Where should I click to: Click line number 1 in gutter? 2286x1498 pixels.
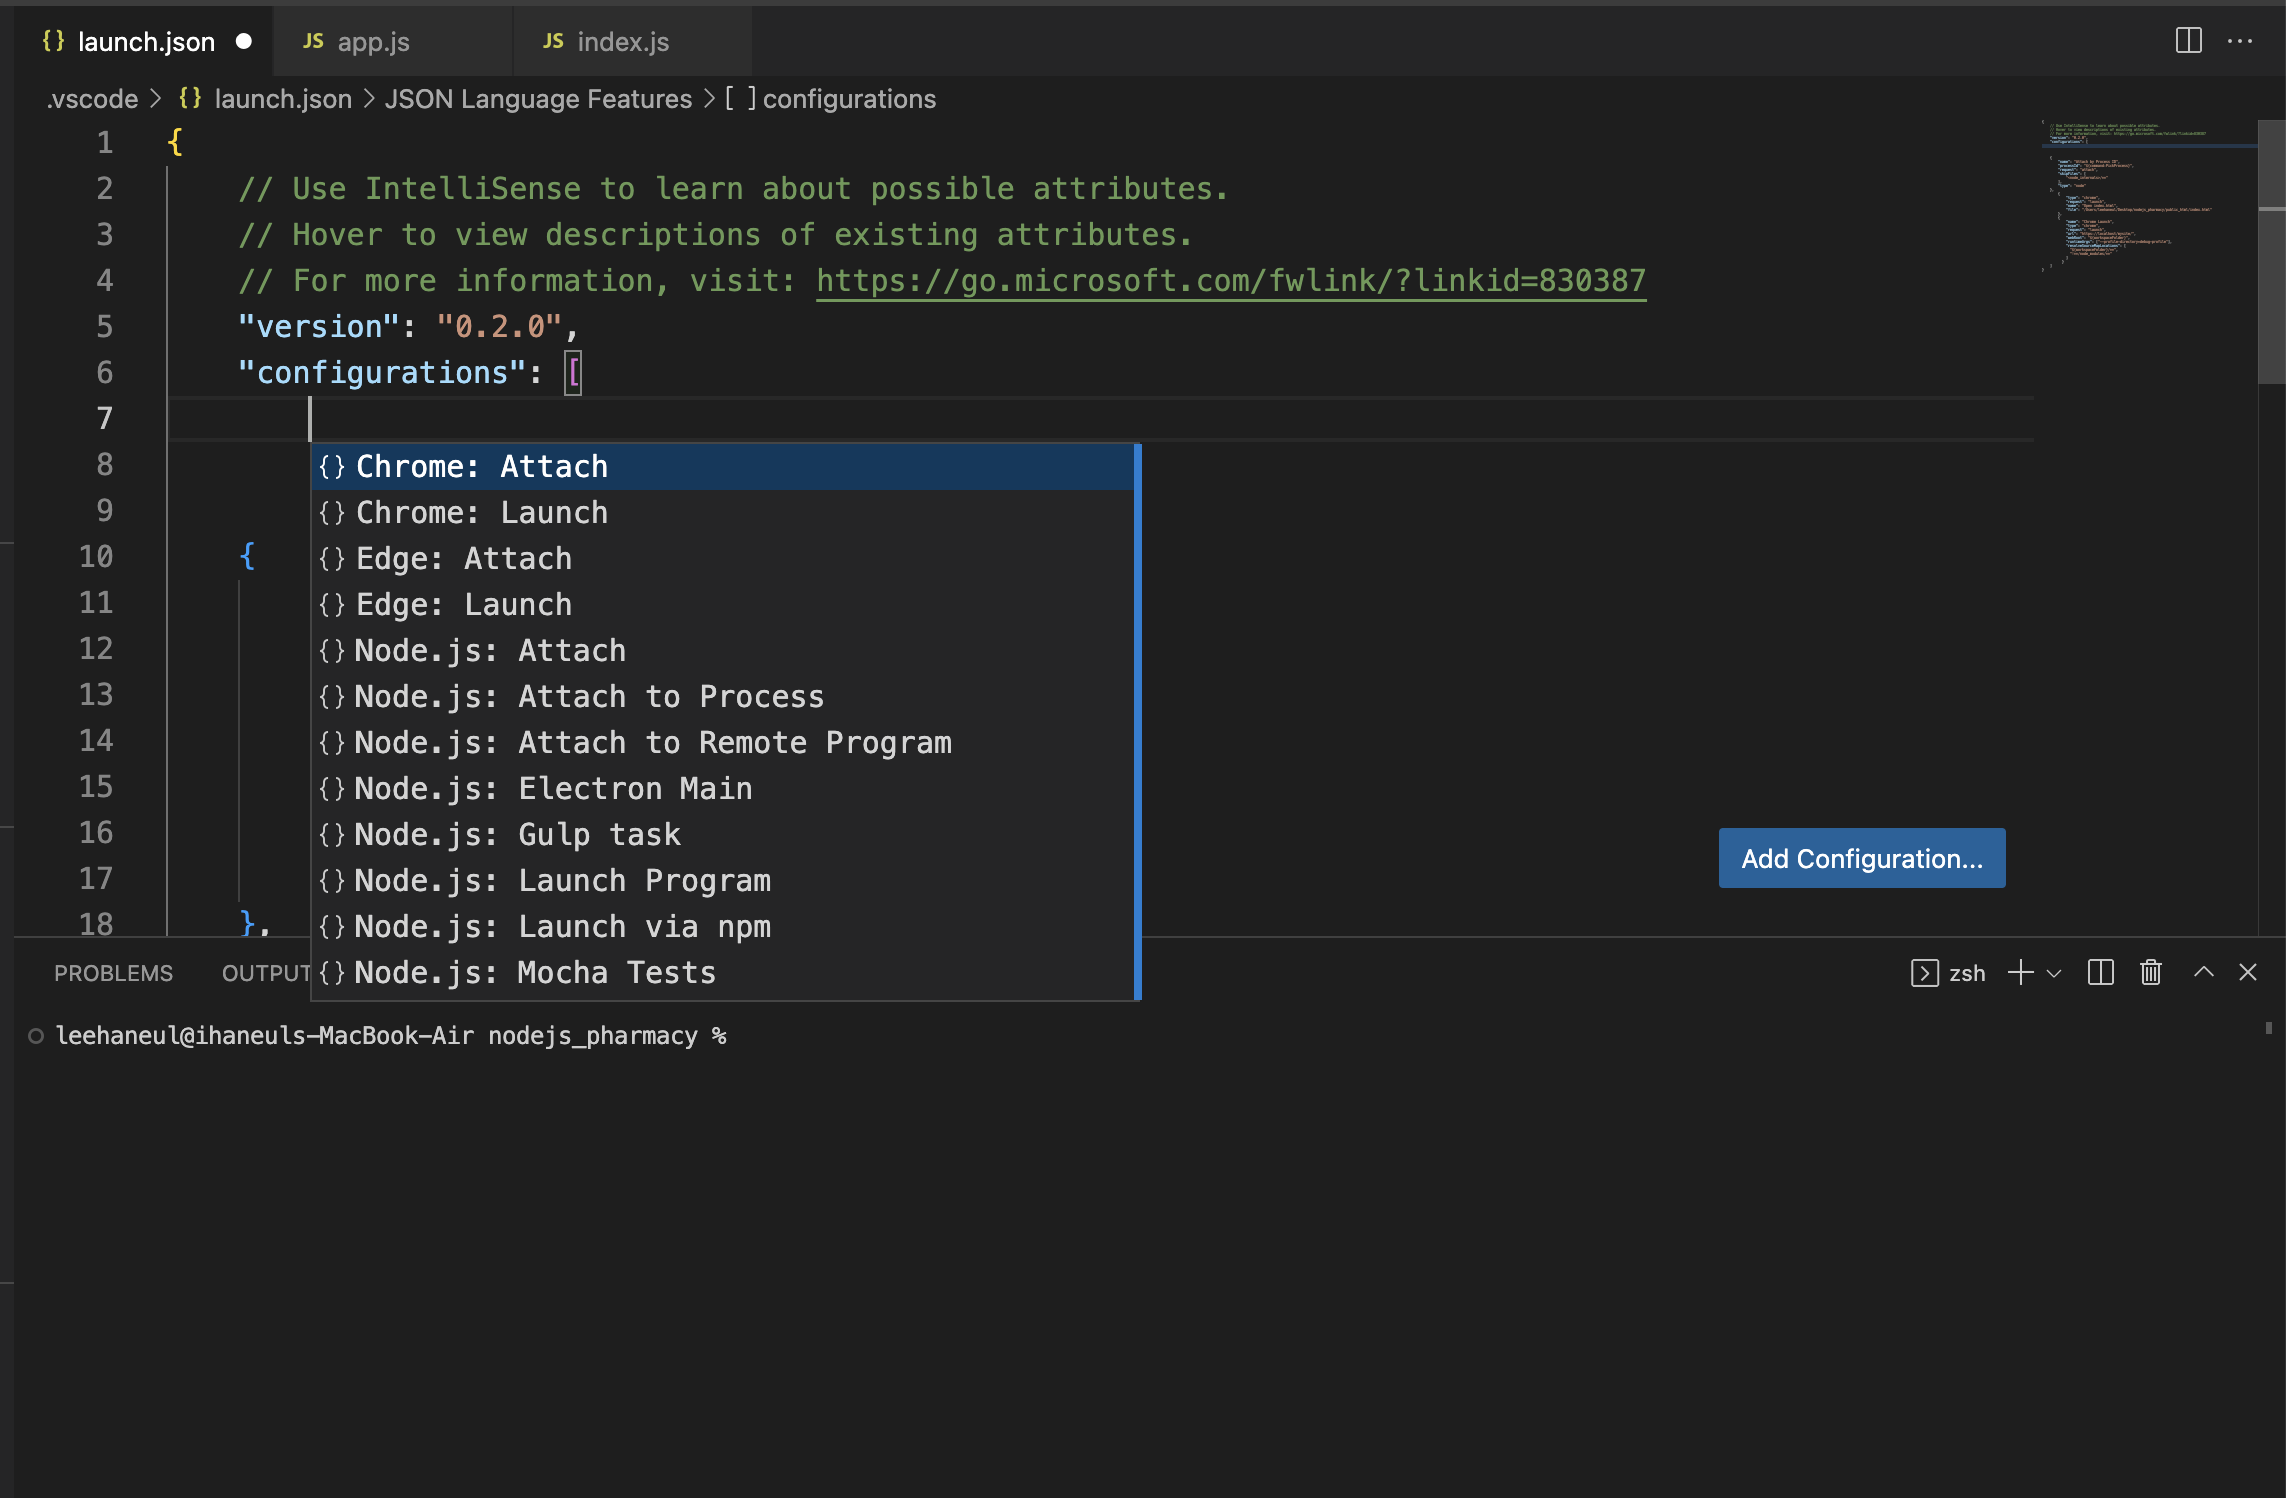click(x=105, y=143)
